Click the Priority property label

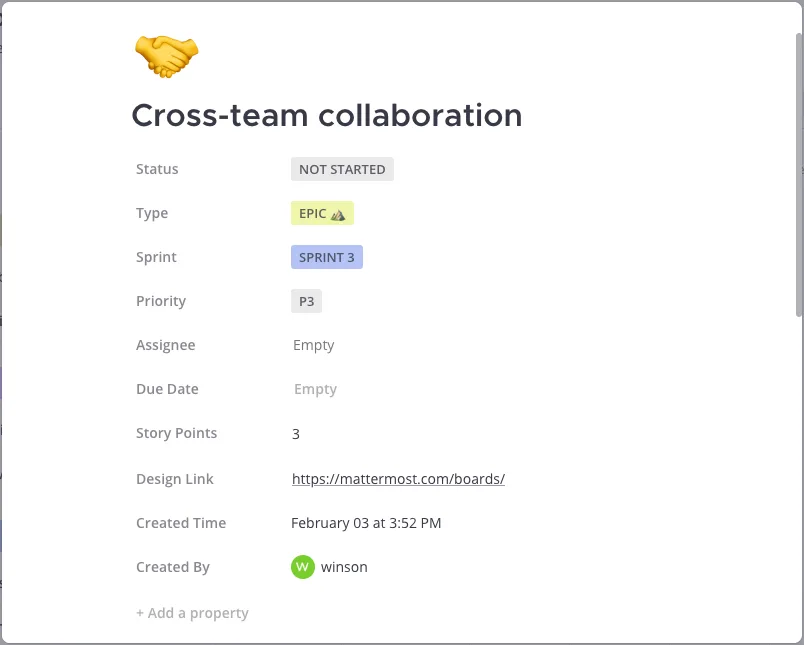161,301
